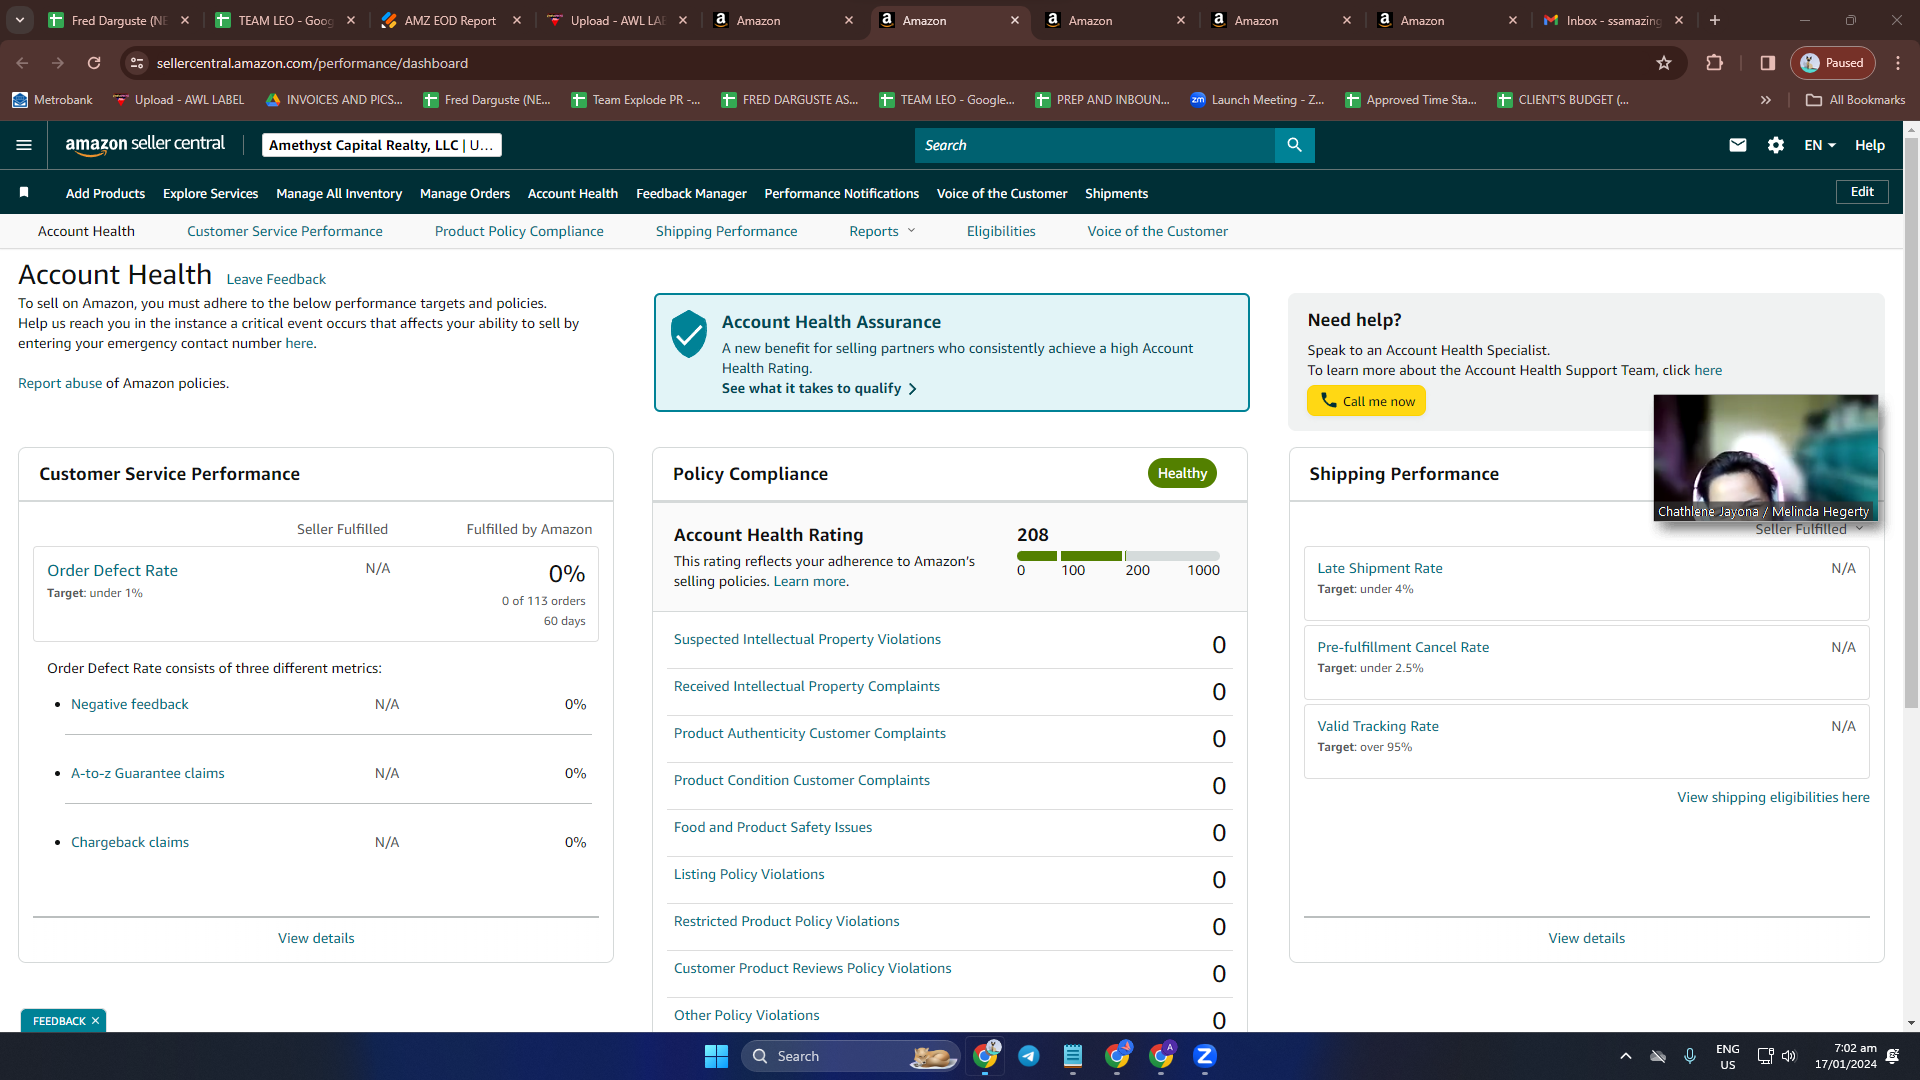Open the Notepad app in the taskbar
The width and height of the screenshot is (1920, 1080).
pyautogui.click(x=1072, y=1056)
